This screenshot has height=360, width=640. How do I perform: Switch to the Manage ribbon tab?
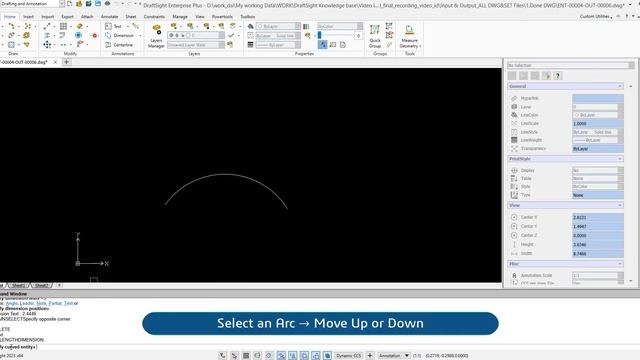tap(180, 17)
